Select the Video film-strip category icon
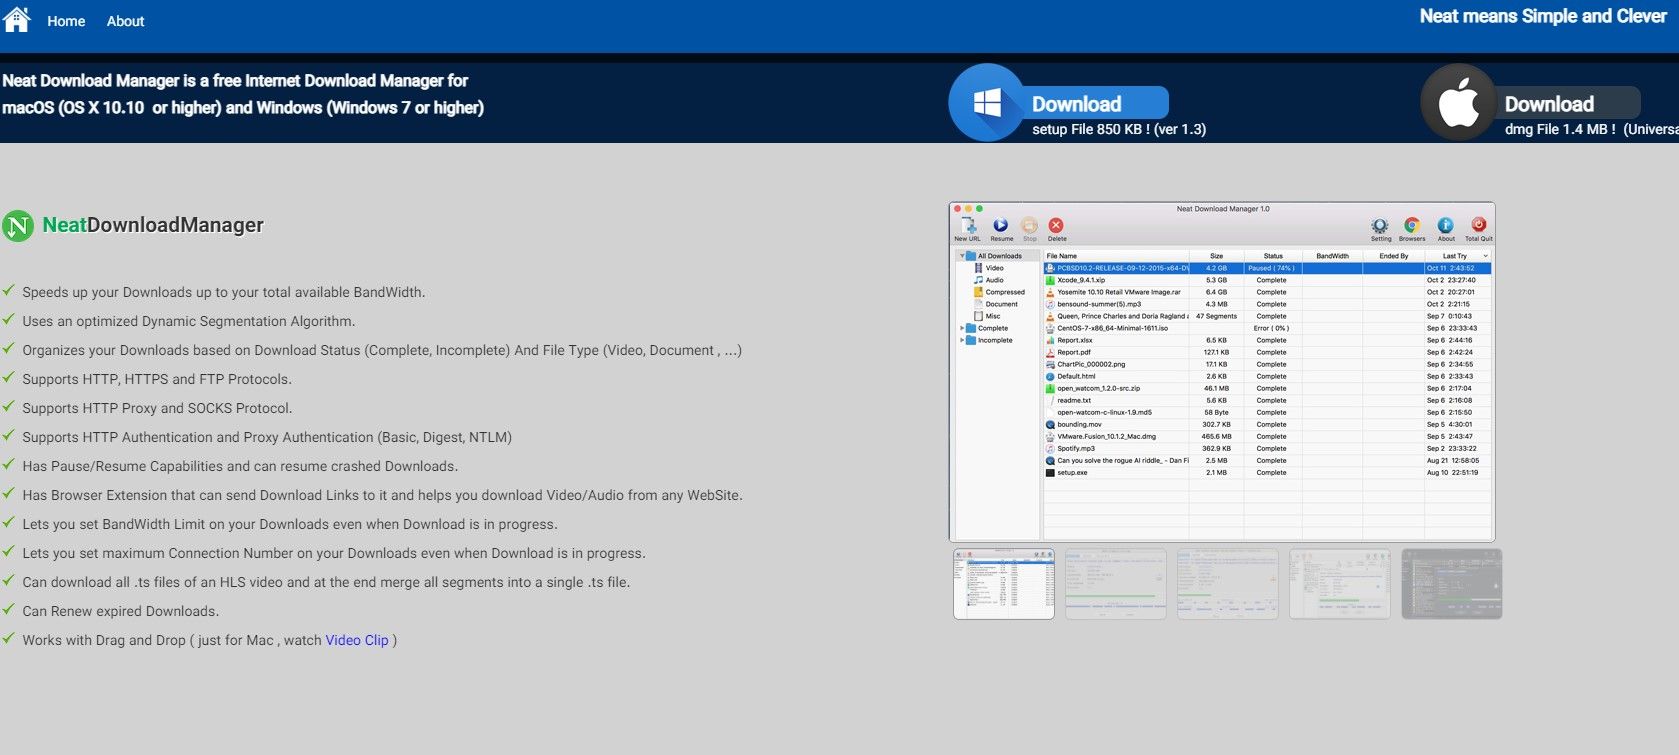This screenshot has height=755, width=1679. click(x=978, y=268)
